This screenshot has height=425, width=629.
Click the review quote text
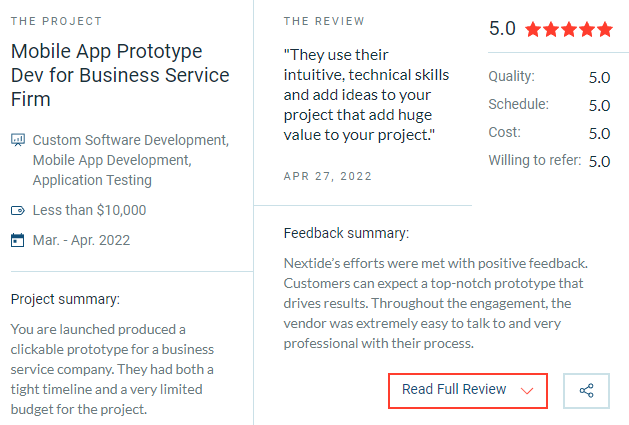(x=366, y=94)
